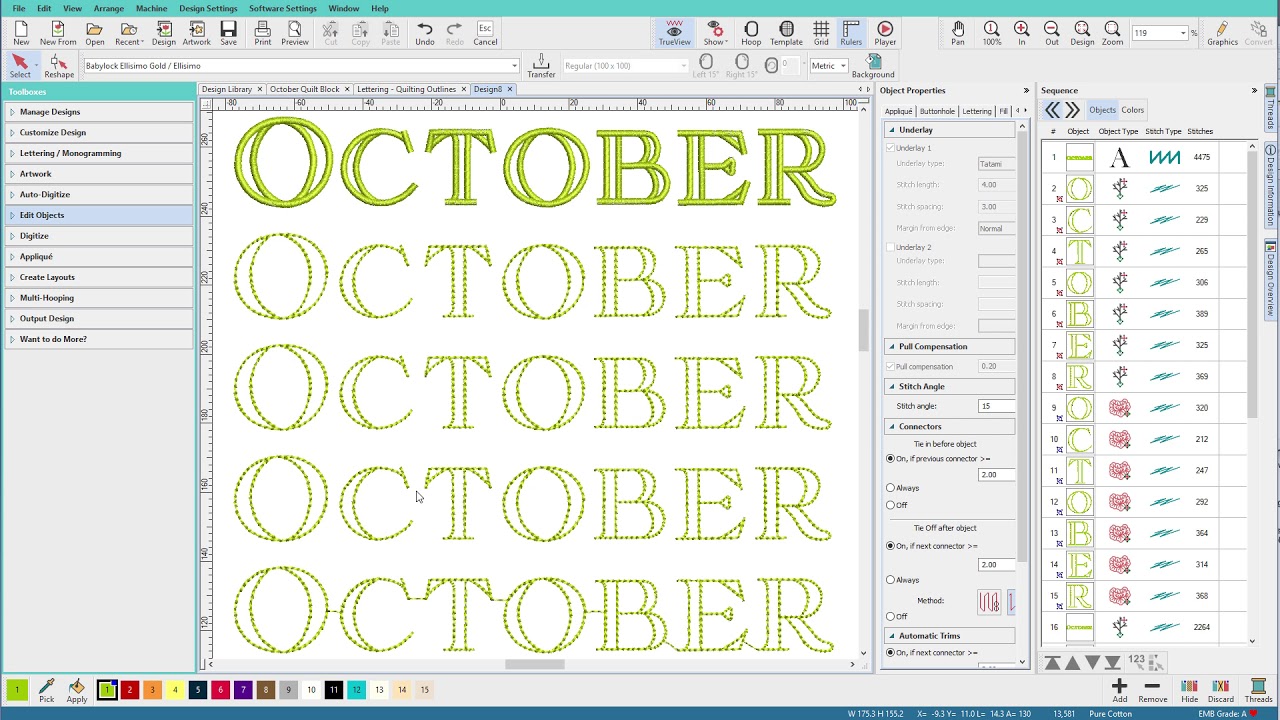
Task: Expand the Lettering / Monogramming toolbox
Action: (98, 153)
